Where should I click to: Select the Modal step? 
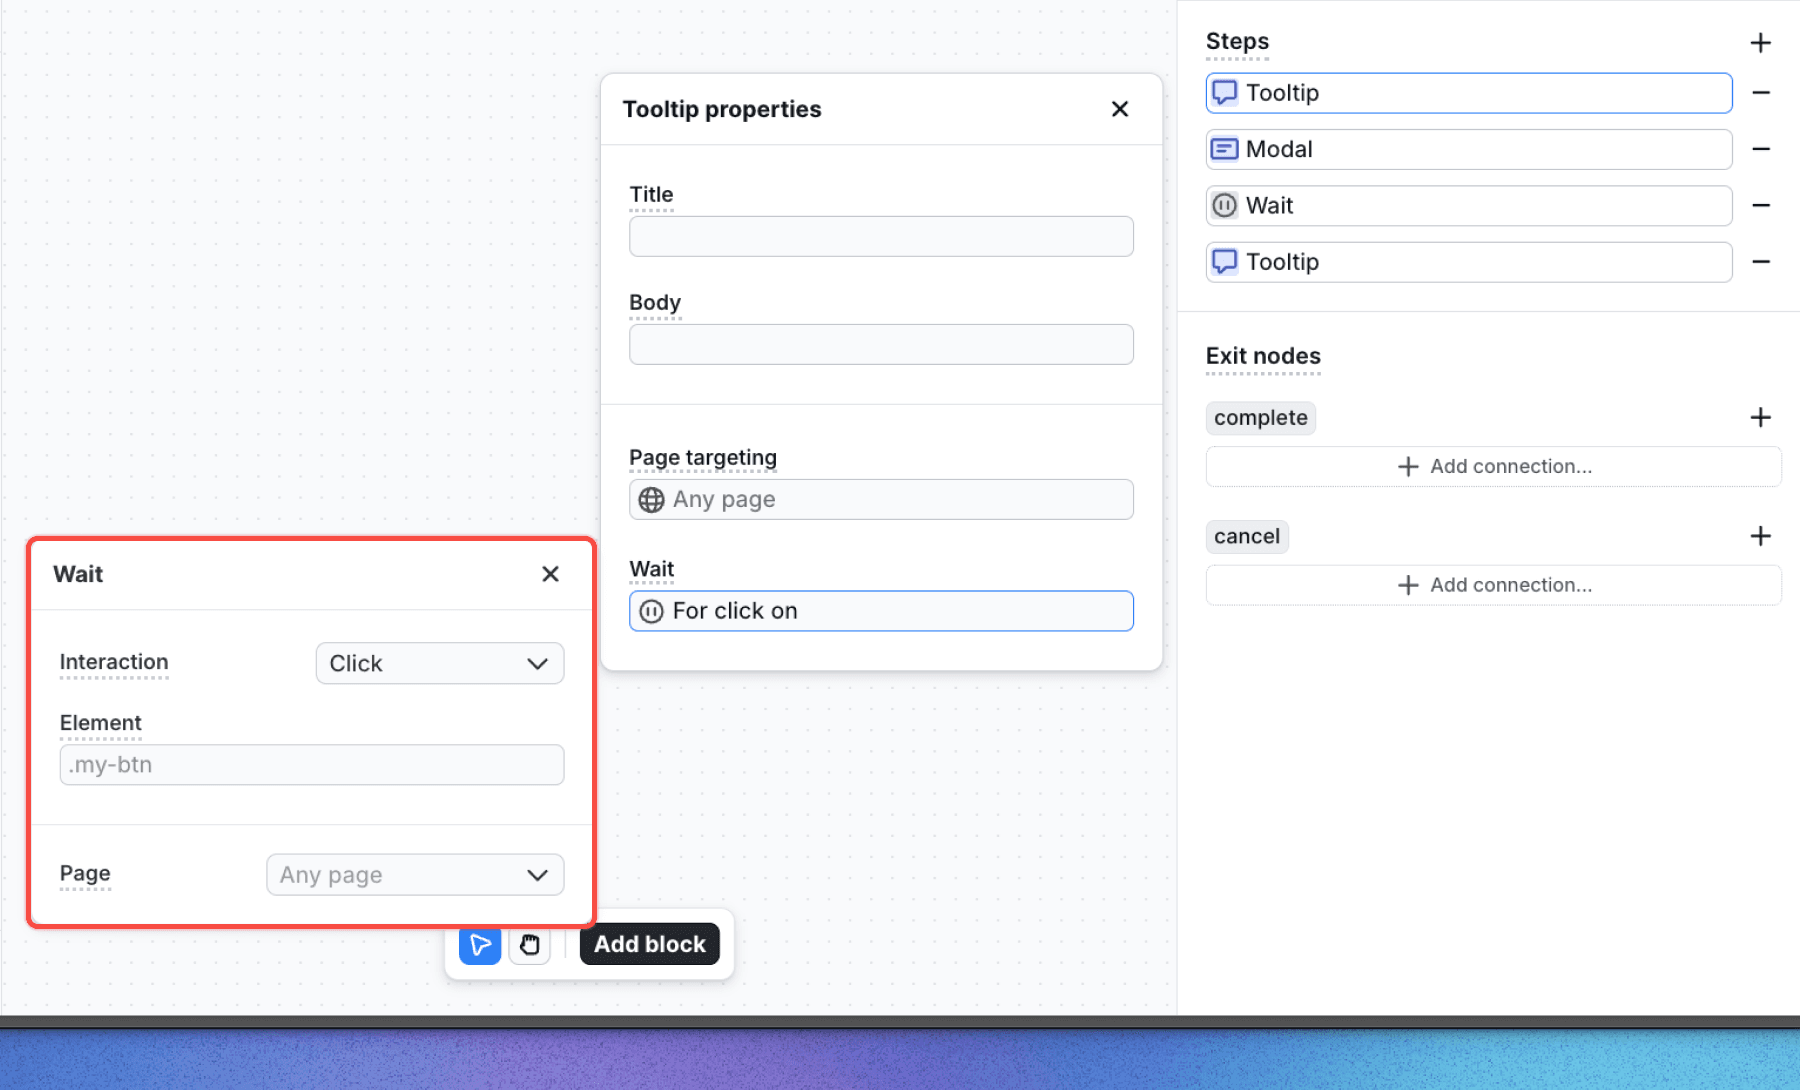pos(1468,149)
